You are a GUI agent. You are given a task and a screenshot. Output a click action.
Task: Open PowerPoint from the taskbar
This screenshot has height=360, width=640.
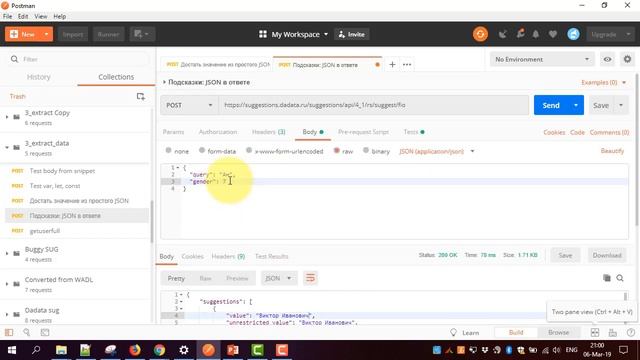point(233,350)
